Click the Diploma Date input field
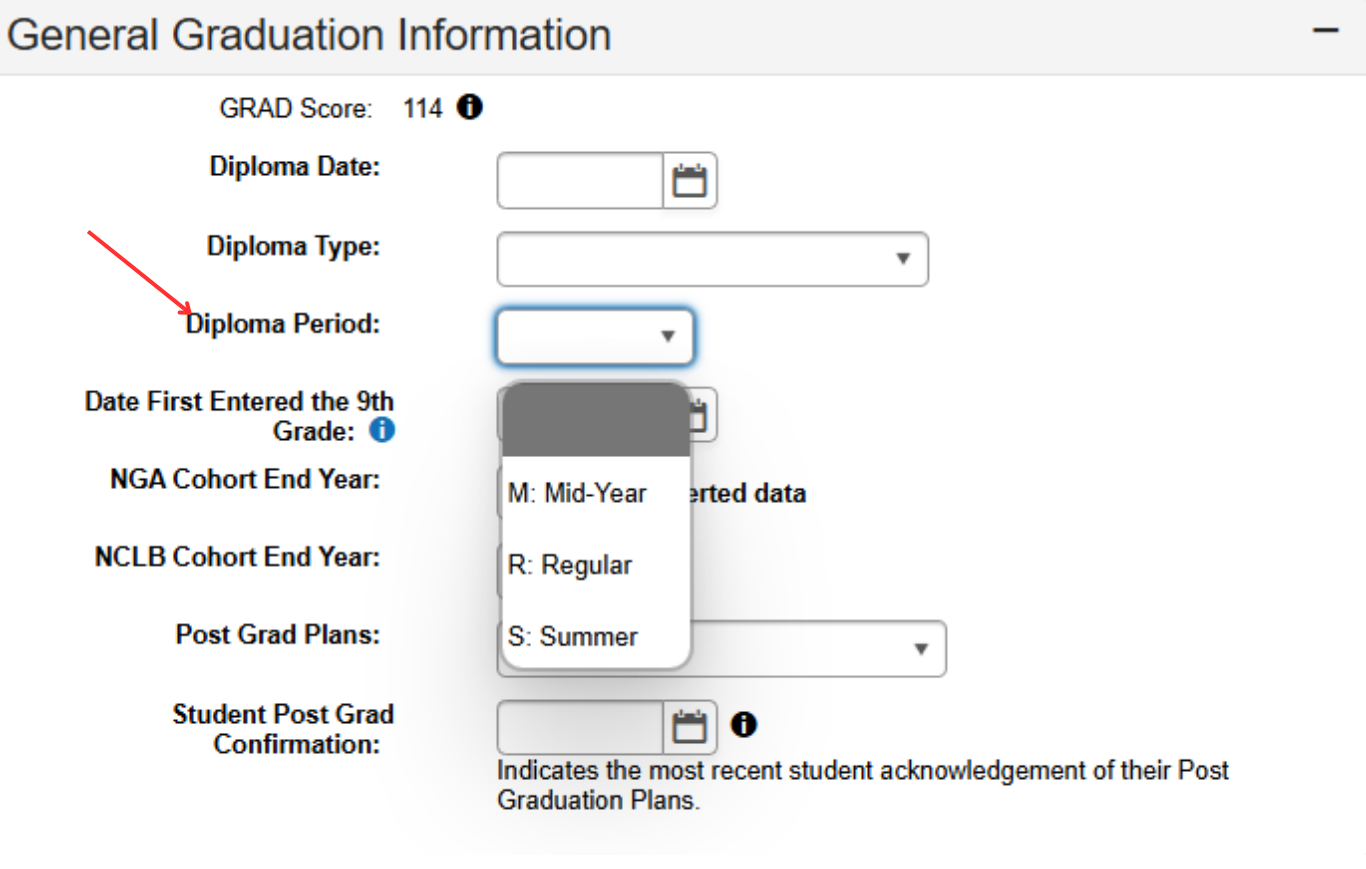This screenshot has width=1366, height=869. point(580,182)
